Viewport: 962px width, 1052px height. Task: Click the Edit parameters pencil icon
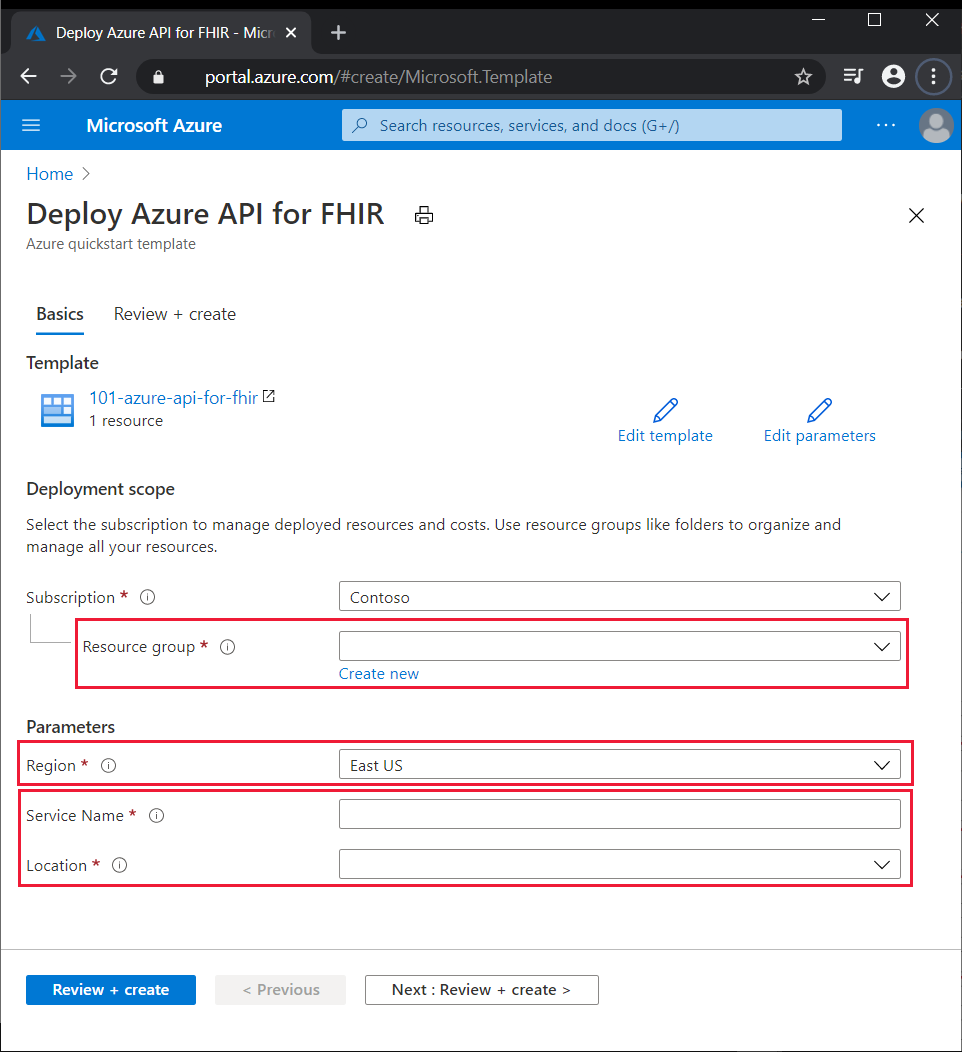coord(819,410)
